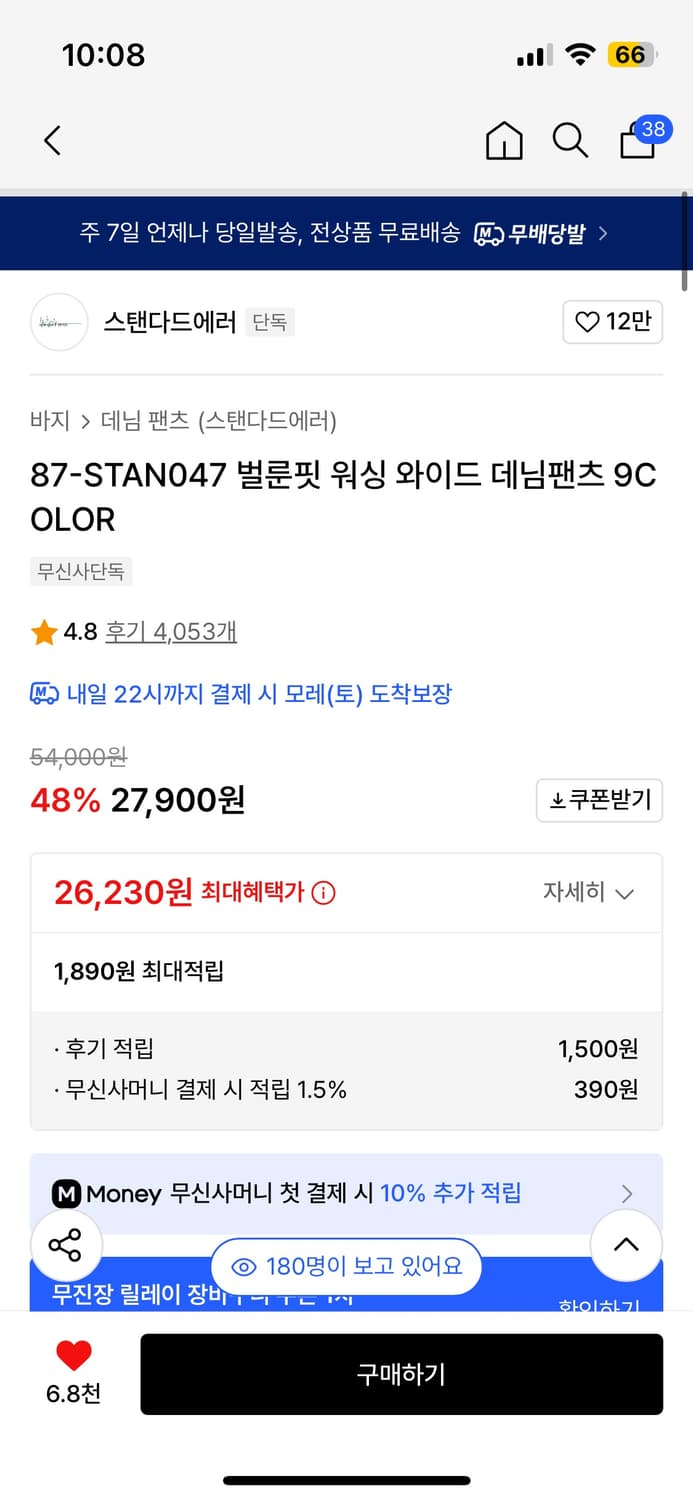The image size is (693, 1500).
Task: Tap the 구매하기 purchase button
Action: 401,1374
